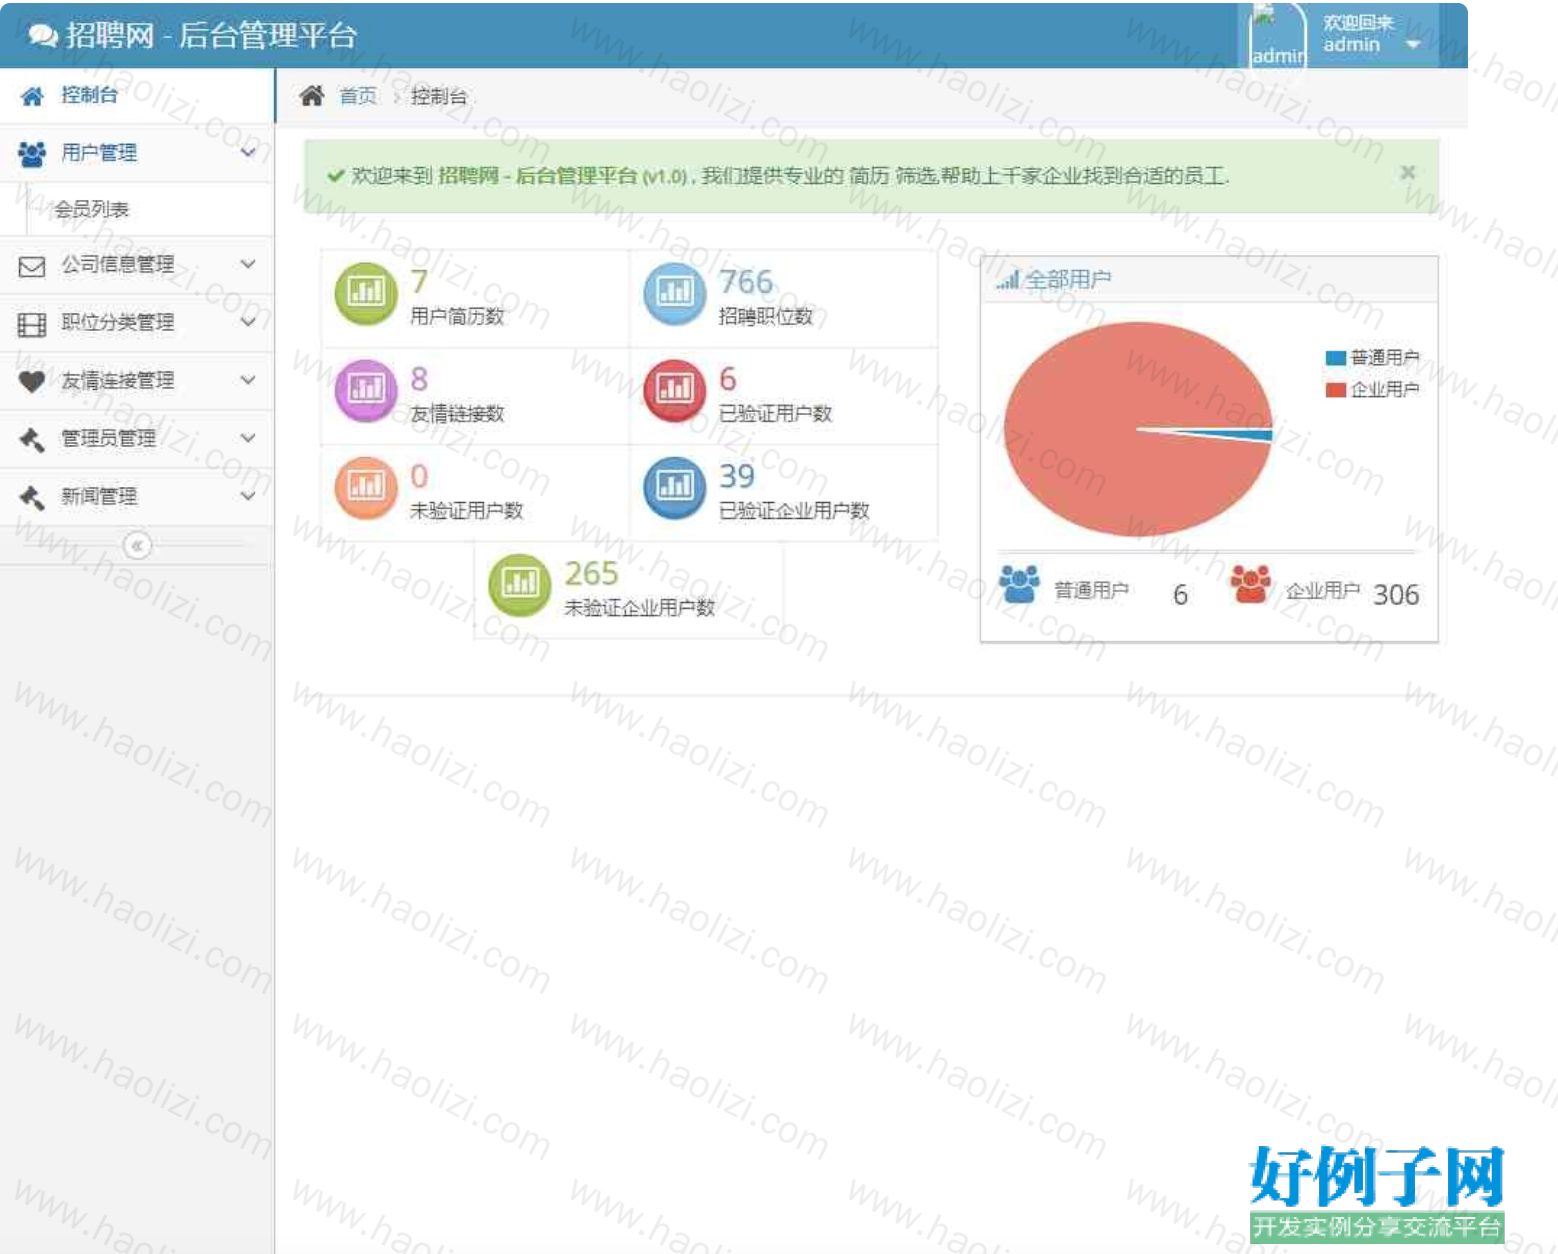Expand the 友情连接管理 chevron

coord(248,380)
